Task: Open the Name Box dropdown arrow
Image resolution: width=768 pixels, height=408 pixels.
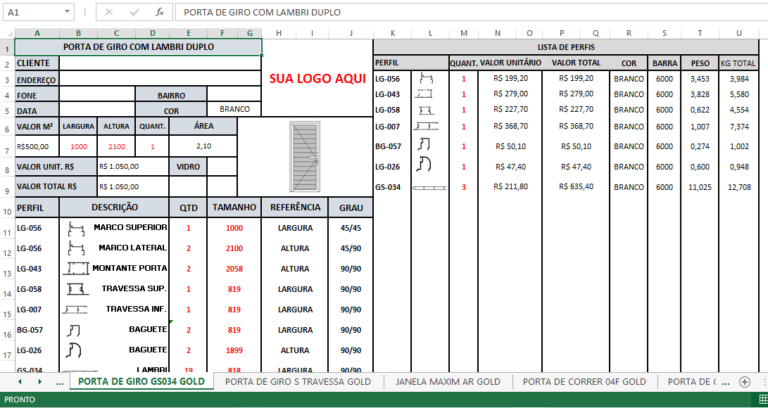Action: point(67,12)
